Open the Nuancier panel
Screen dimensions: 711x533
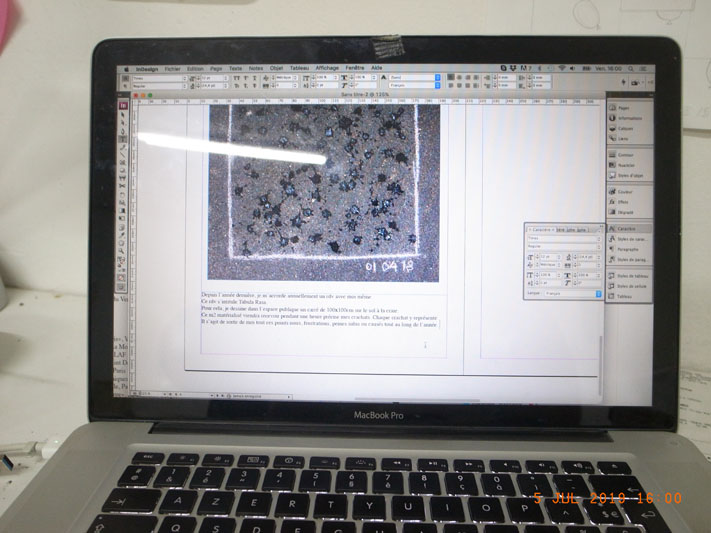point(629,165)
